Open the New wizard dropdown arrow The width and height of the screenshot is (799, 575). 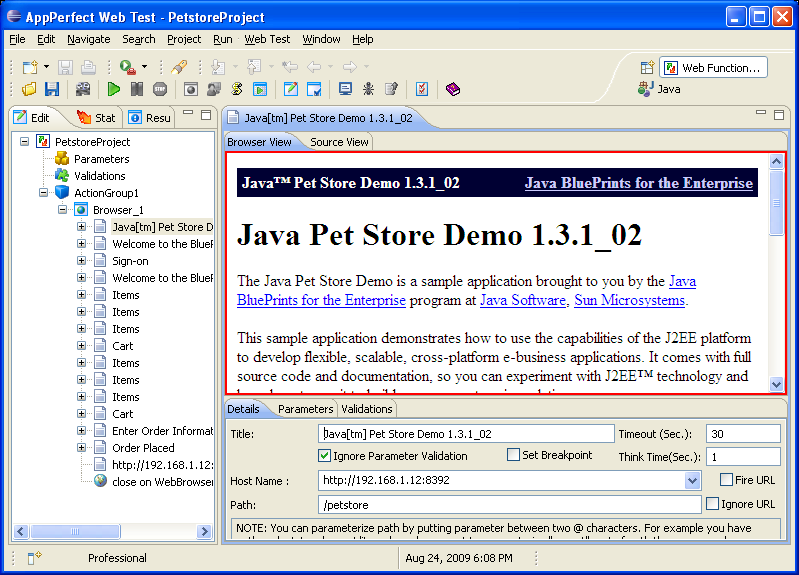pyautogui.click(x=46, y=67)
